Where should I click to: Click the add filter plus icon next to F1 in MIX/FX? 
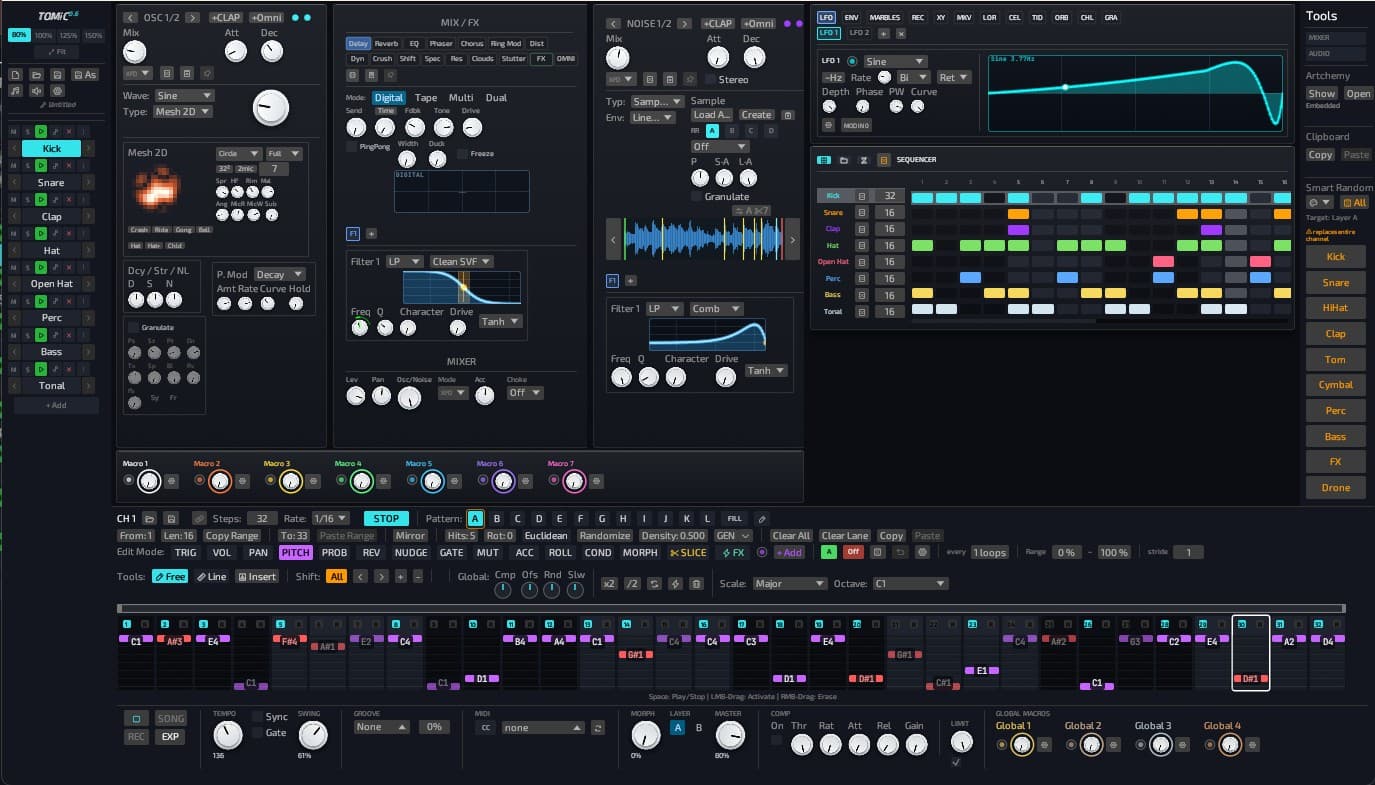[371, 233]
